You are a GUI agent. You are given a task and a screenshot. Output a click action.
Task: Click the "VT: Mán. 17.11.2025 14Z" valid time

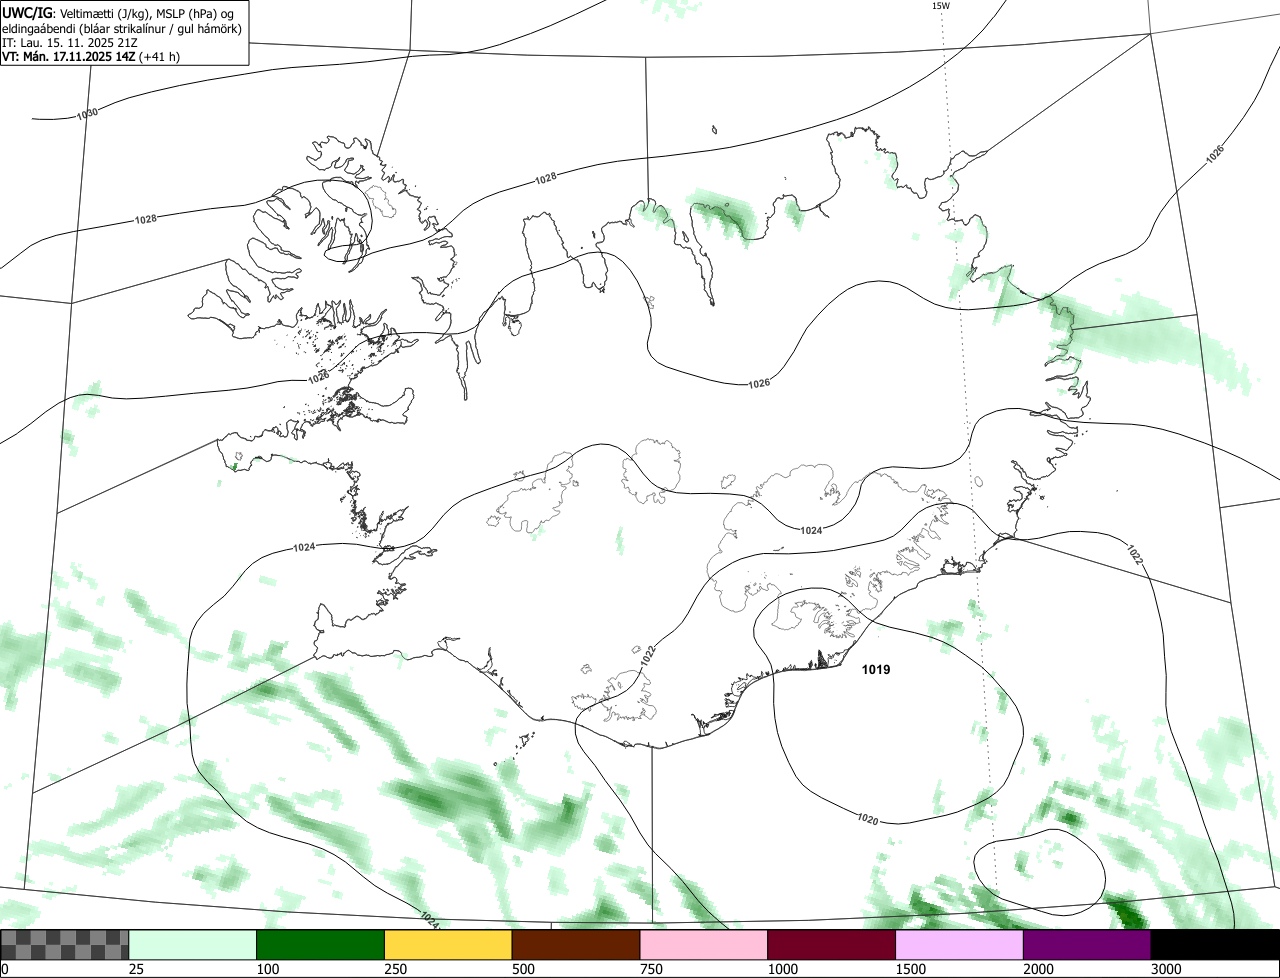69,57
